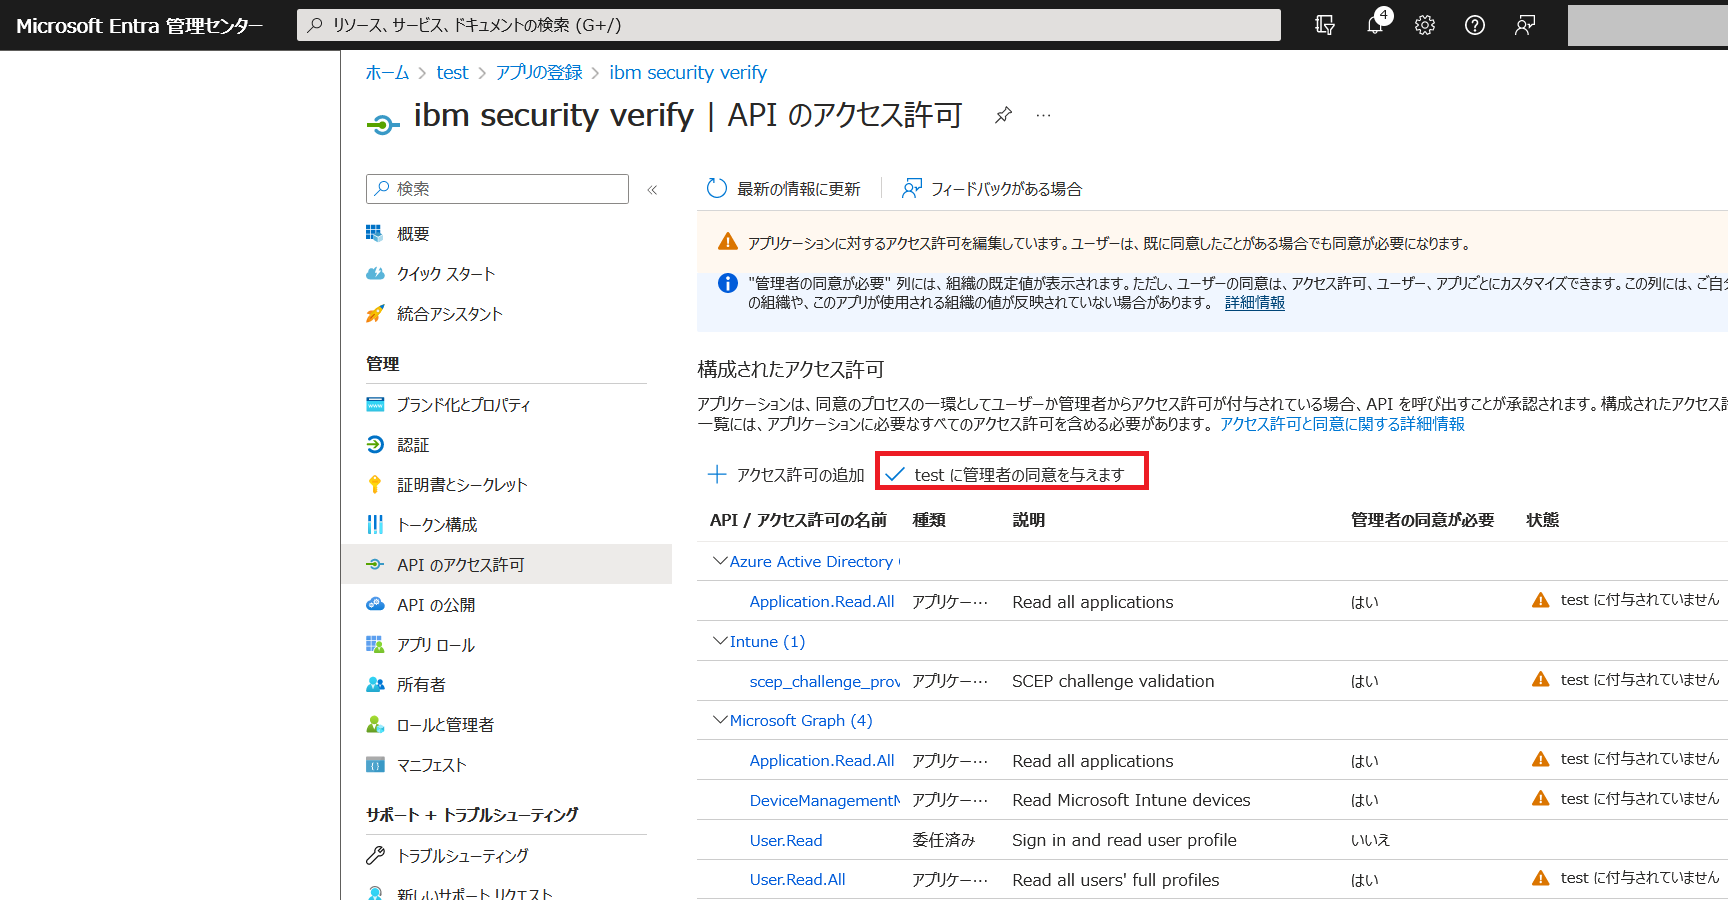The image size is (1728, 900).
Task: Click the 認証 icon in sidebar
Action: [375, 444]
